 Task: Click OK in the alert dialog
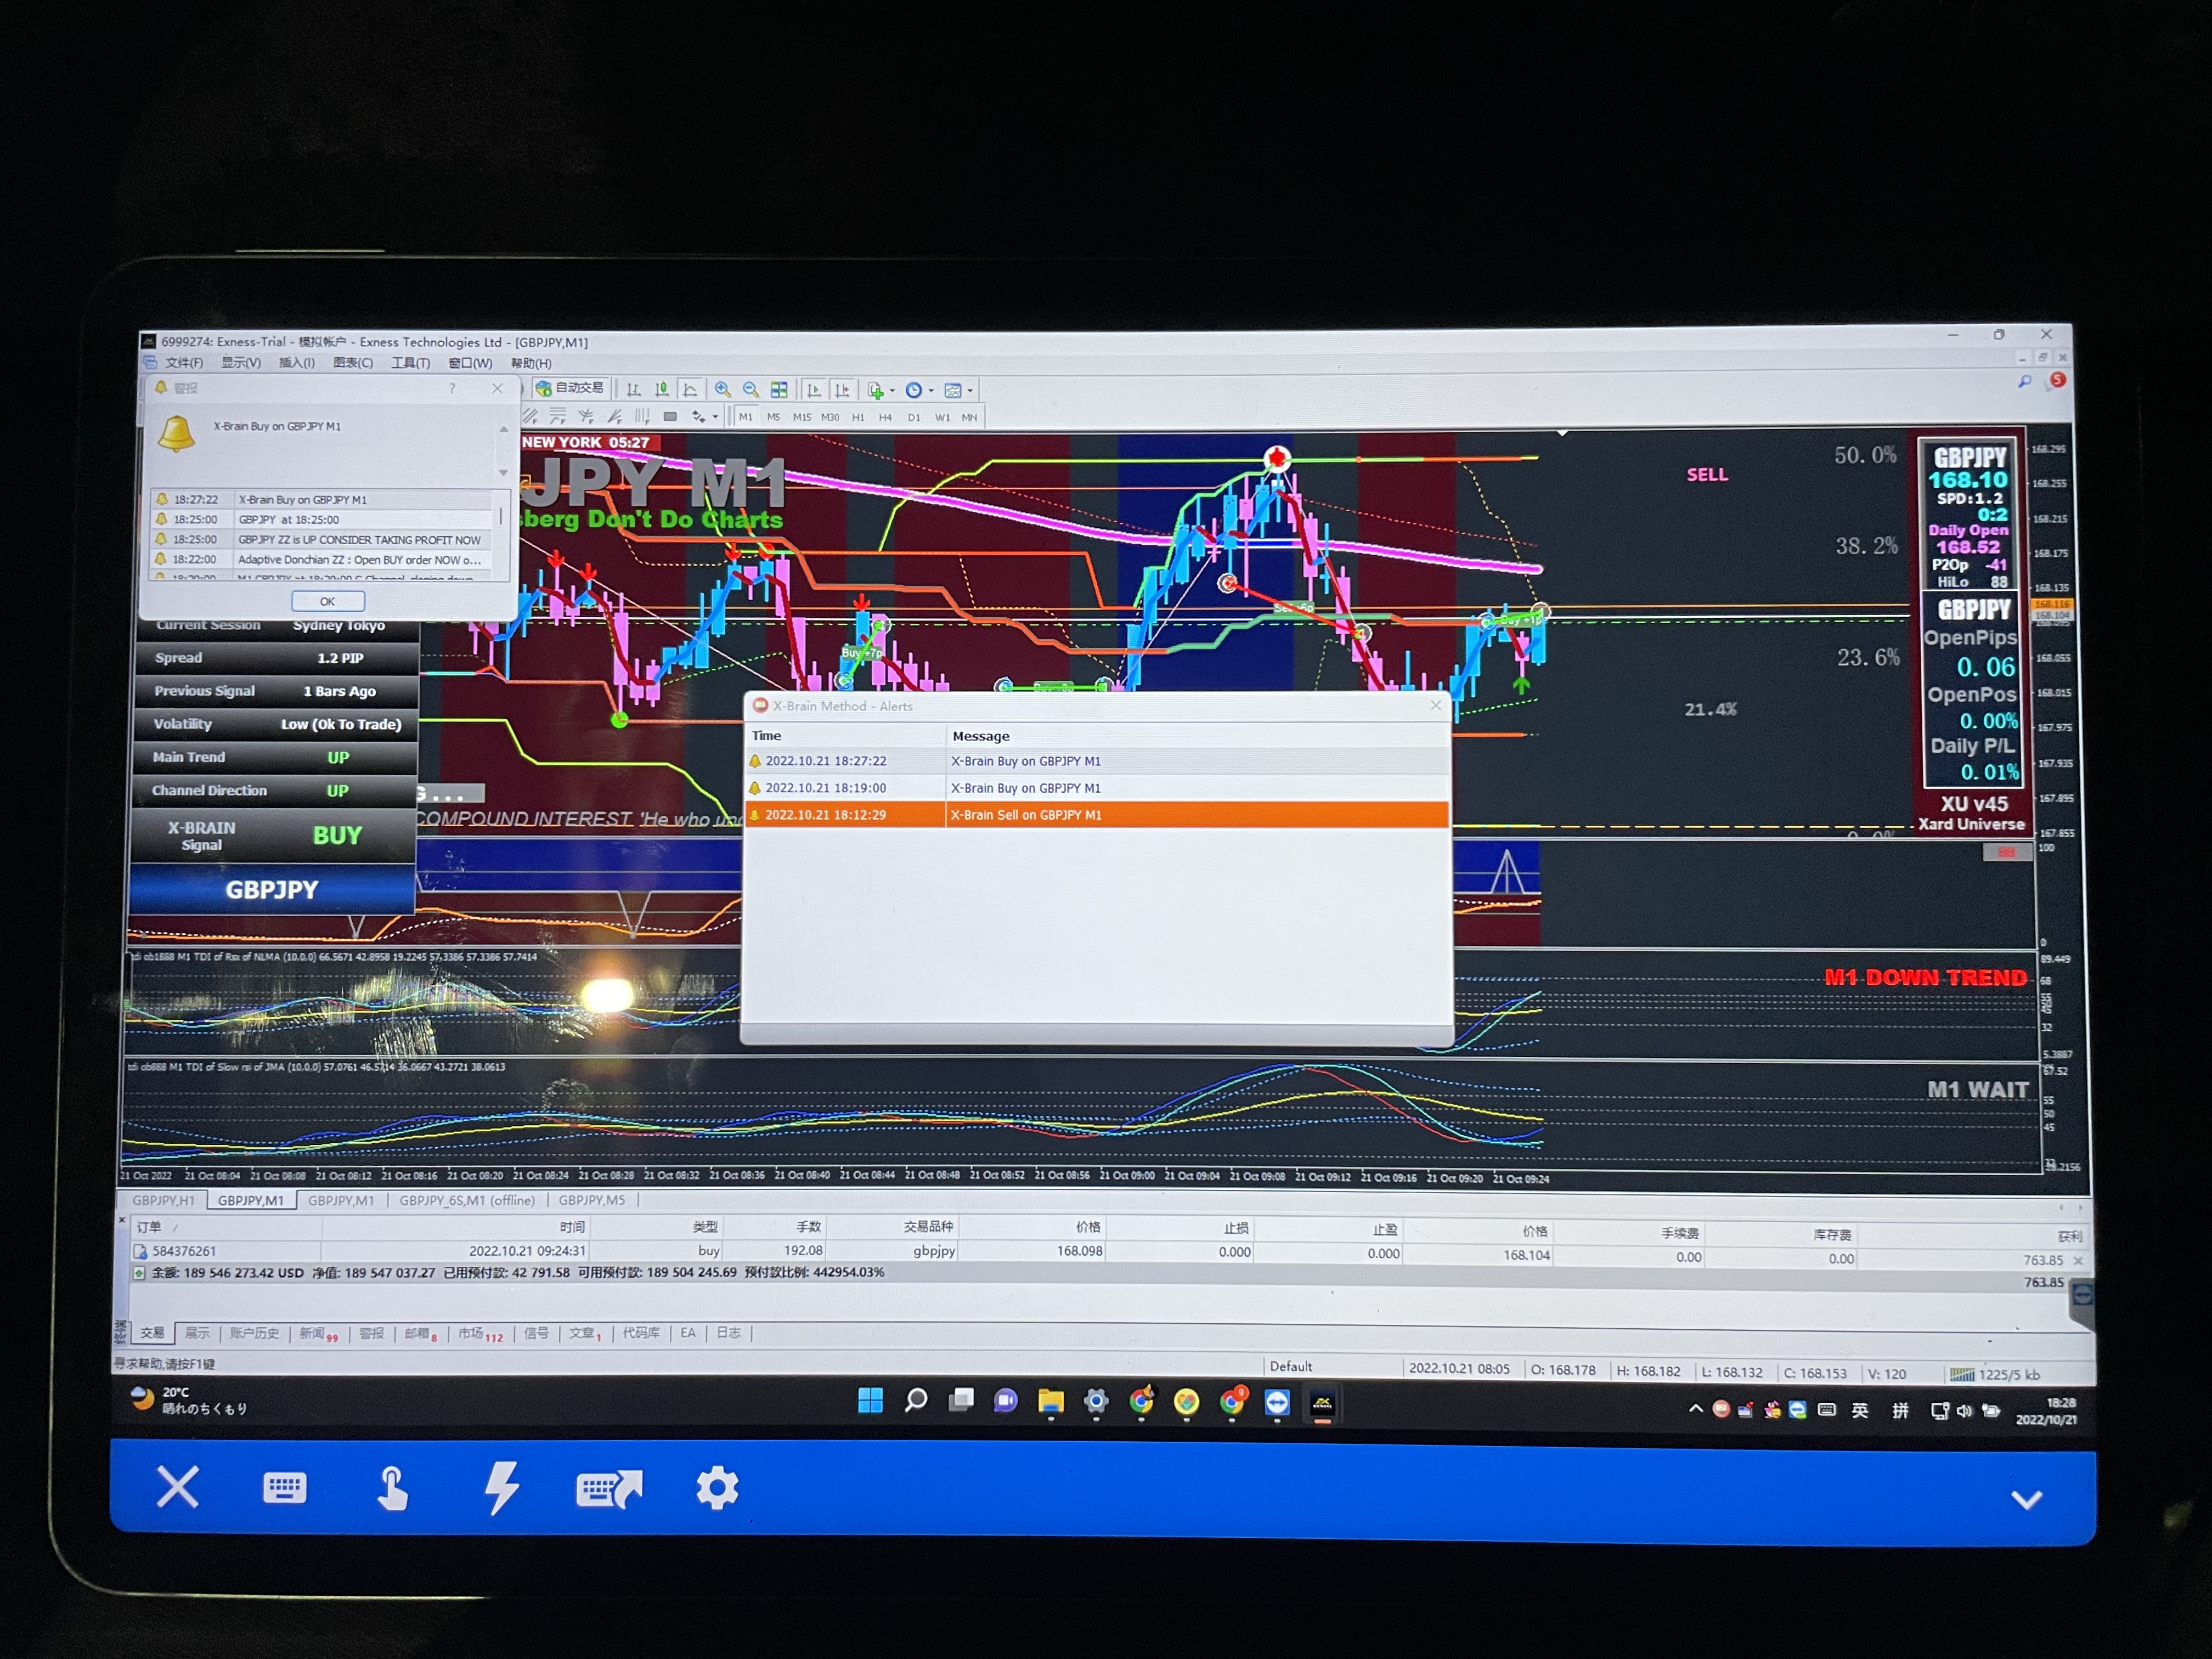point(327,601)
